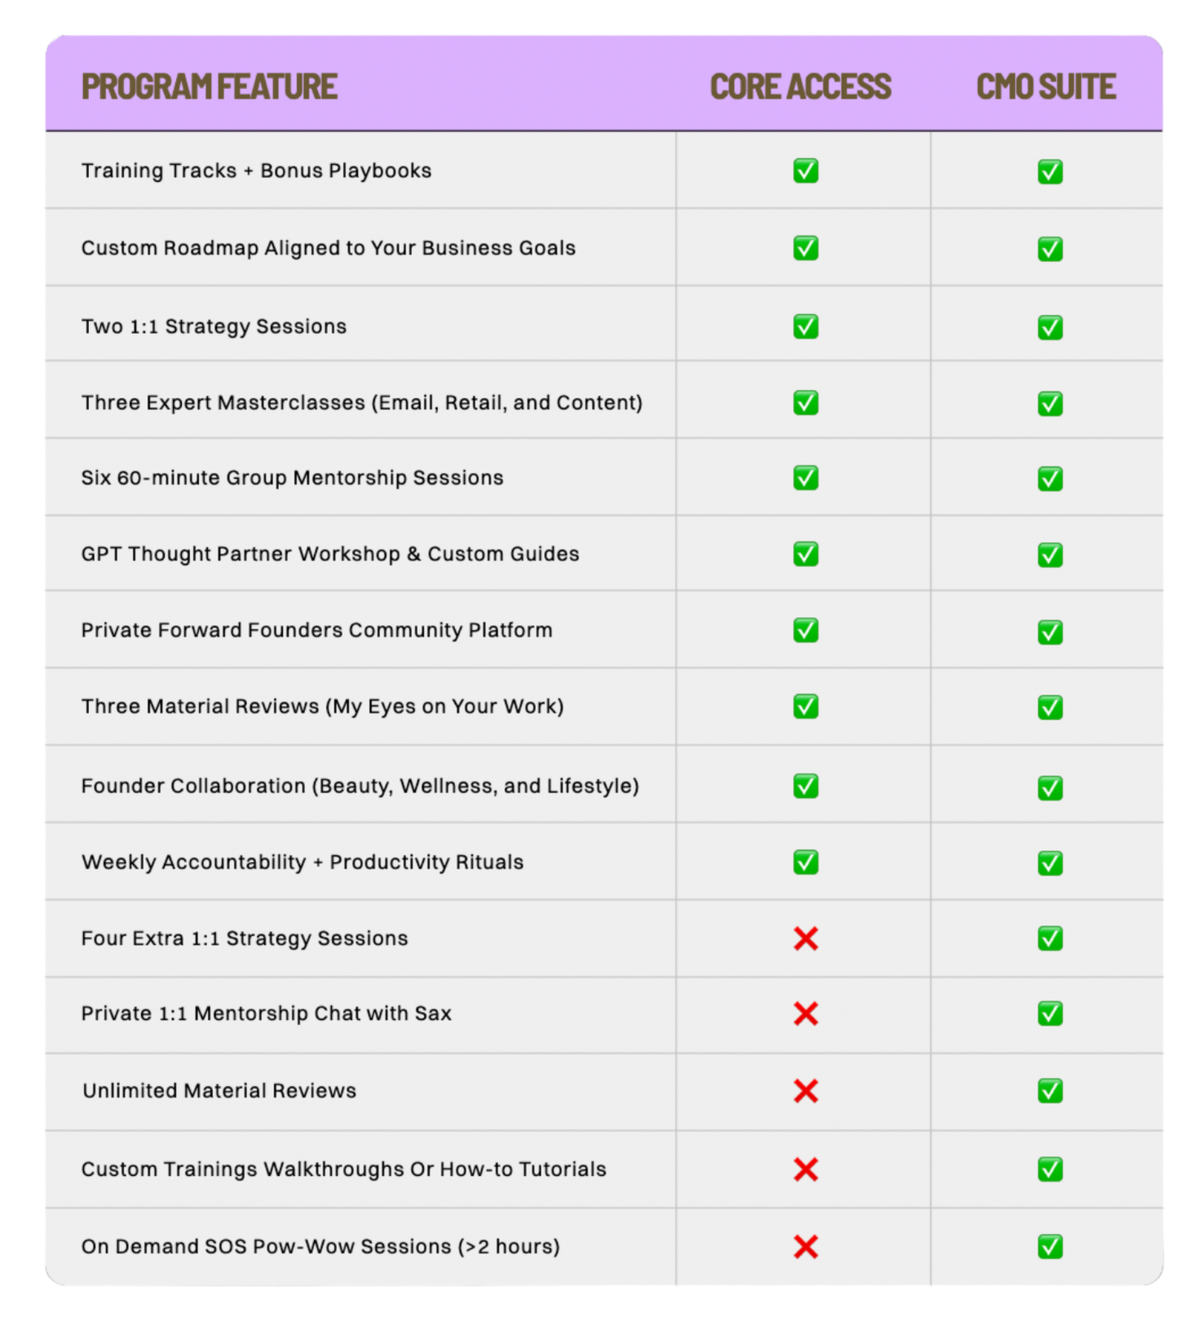
Task: Click red X for Four Extra Strategy Sessions
Action: (805, 938)
